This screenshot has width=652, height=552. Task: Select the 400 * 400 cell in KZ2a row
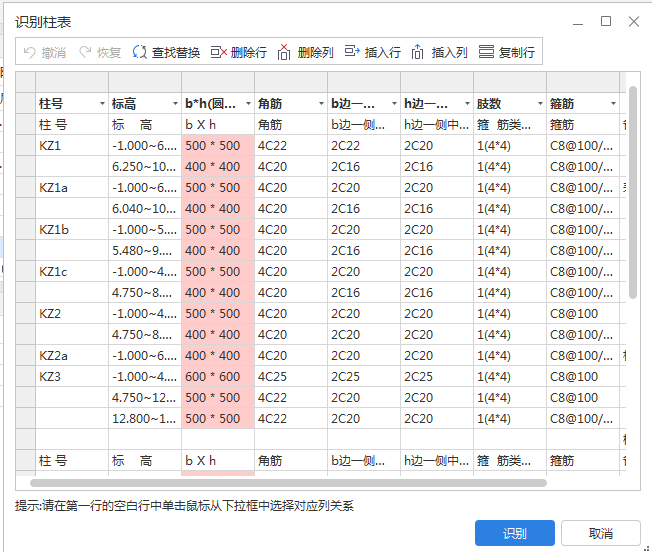click(218, 355)
